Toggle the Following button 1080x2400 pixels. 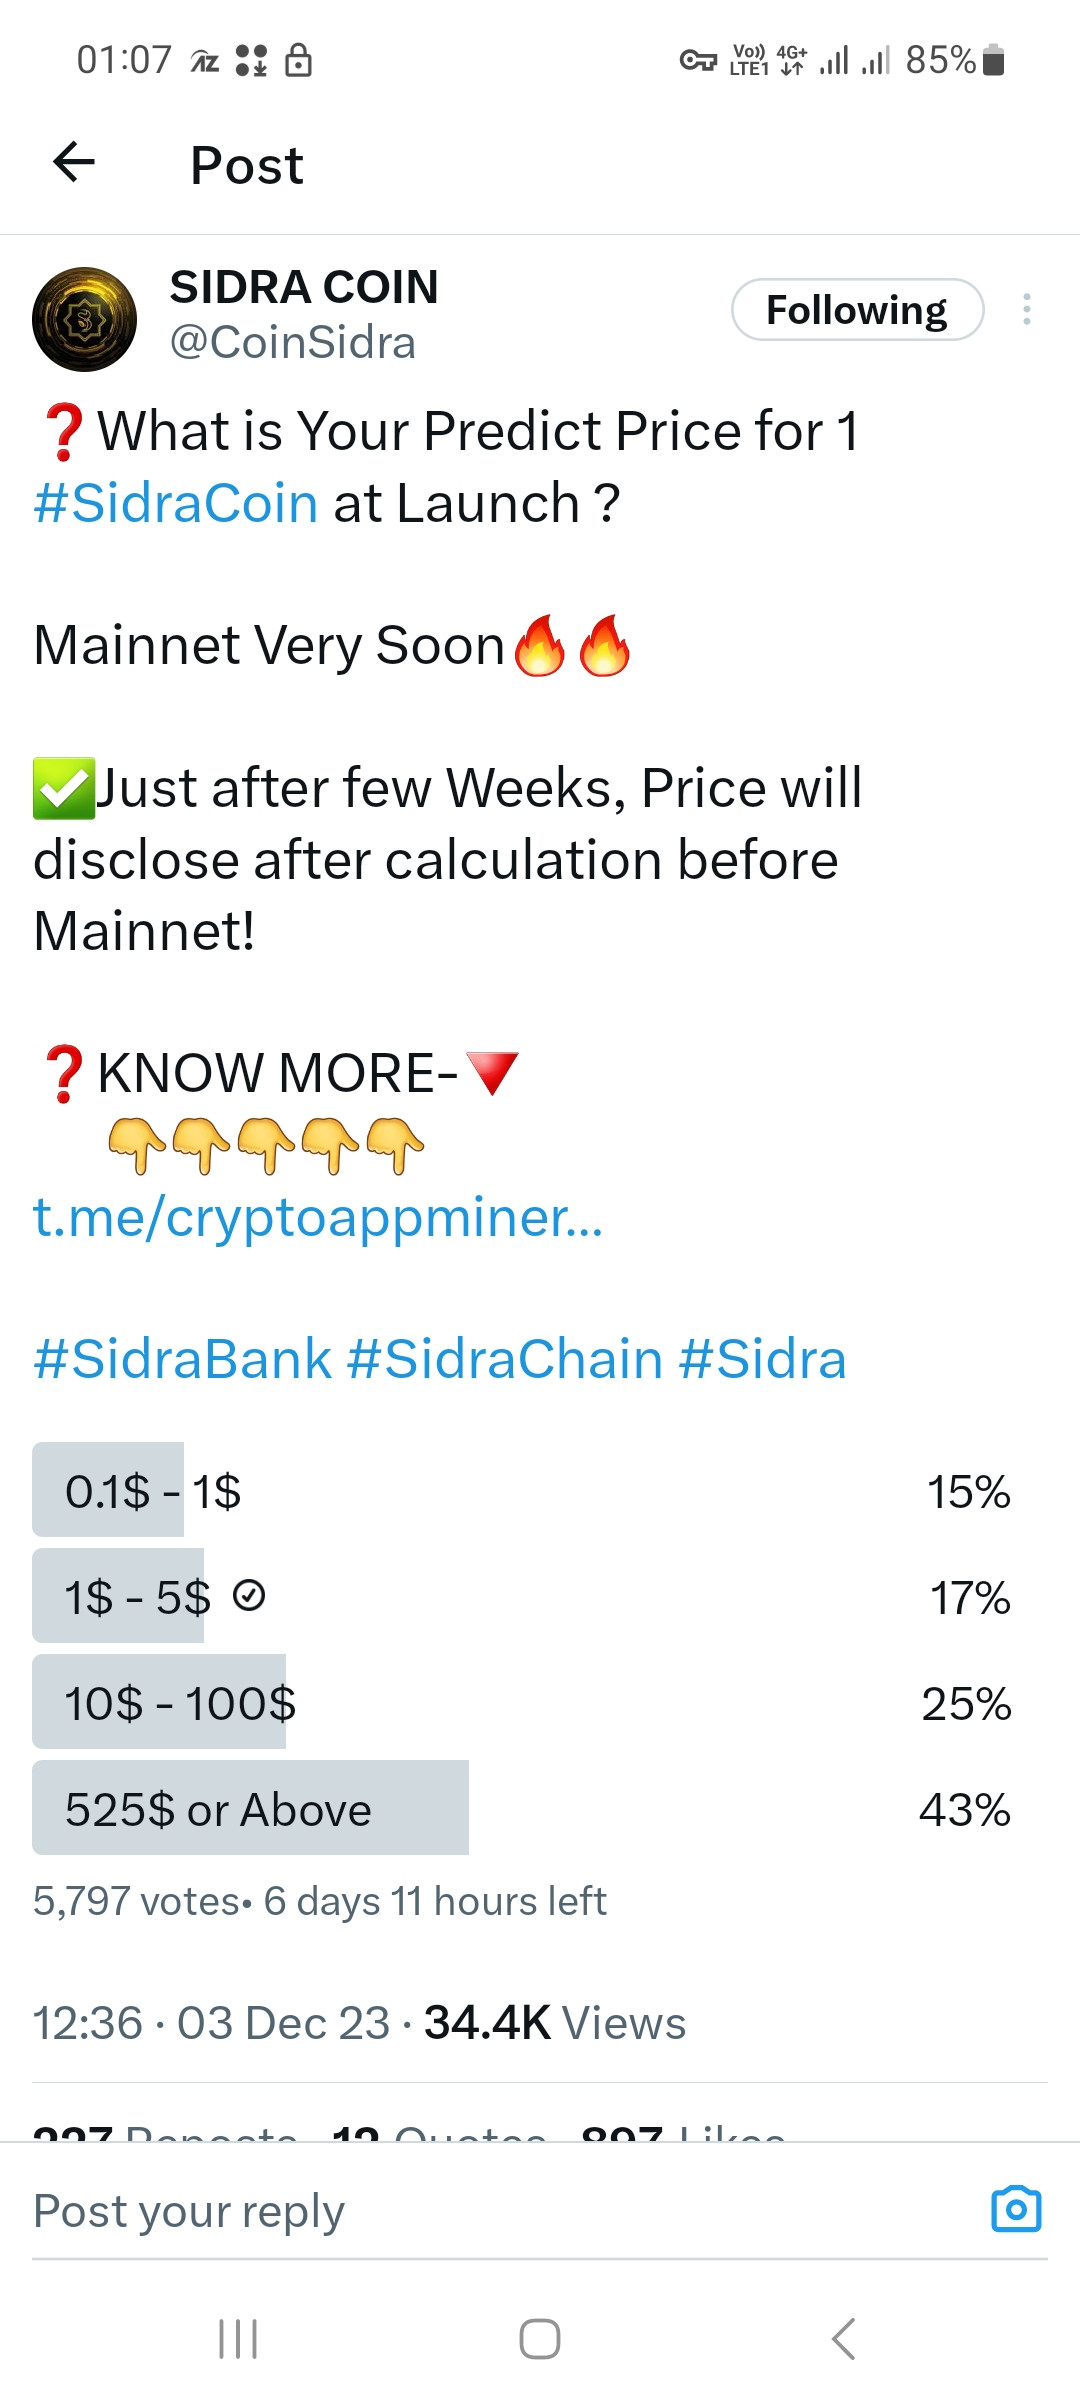tap(858, 310)
